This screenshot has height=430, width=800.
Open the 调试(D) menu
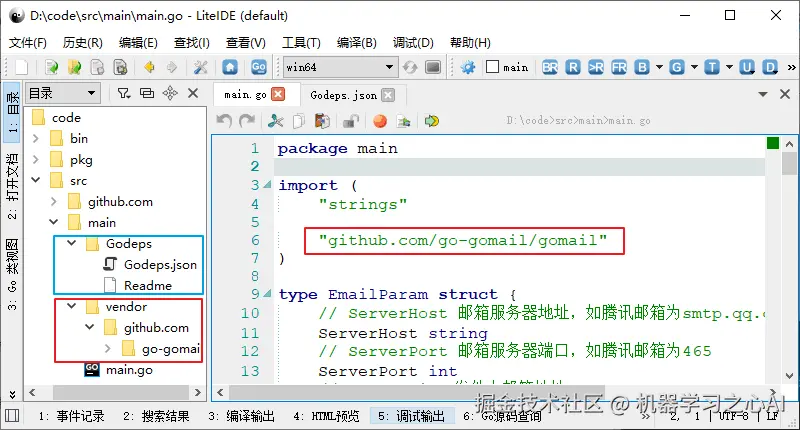413,43
